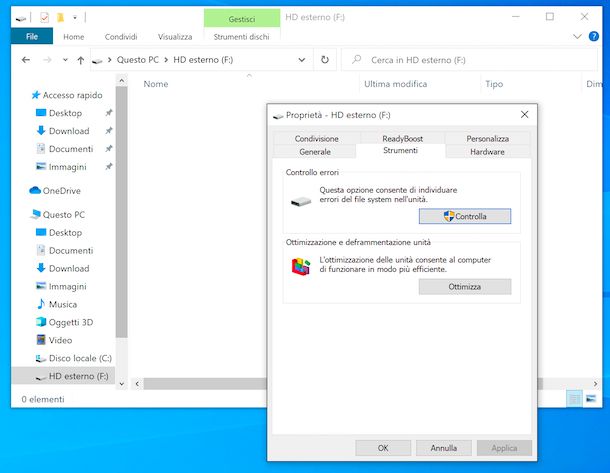The height and width of the screenshot is (473, 610).
Task: Select HD esterno (F:) in the navigation pane
Action: 64,376
